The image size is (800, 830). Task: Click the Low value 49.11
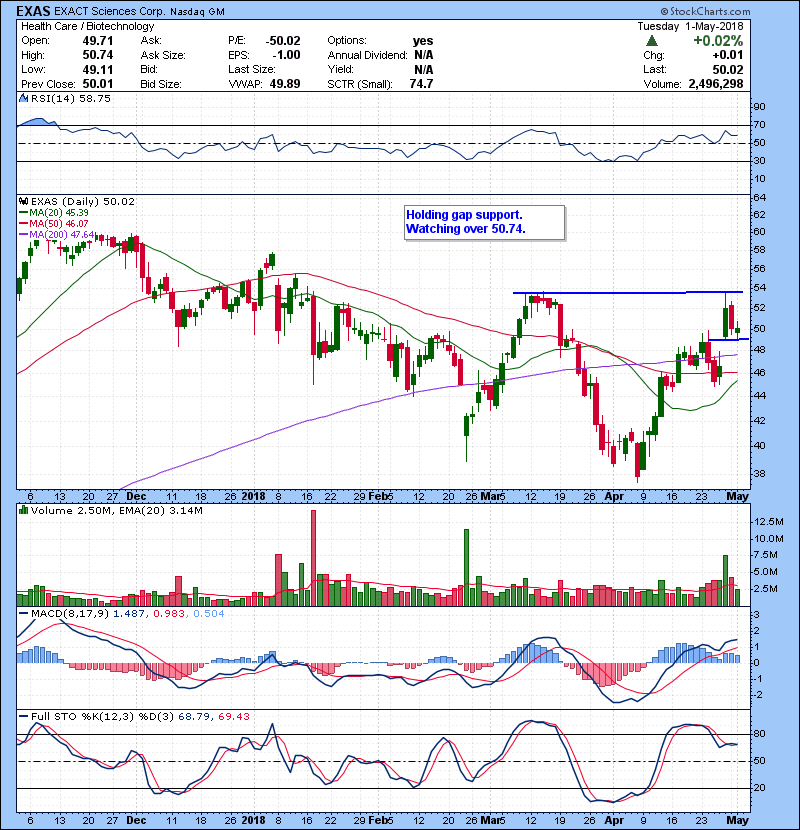tap(97, 69)
